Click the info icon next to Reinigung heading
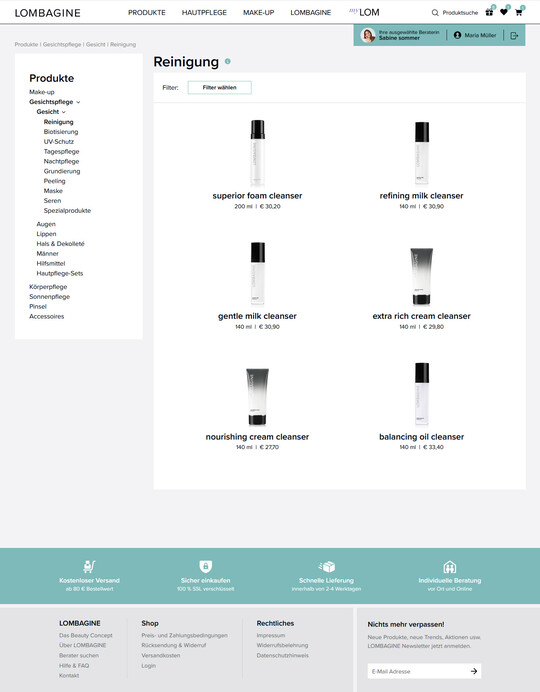The height and width of the screenshot is (692, 540). click(x=228, y=61)
